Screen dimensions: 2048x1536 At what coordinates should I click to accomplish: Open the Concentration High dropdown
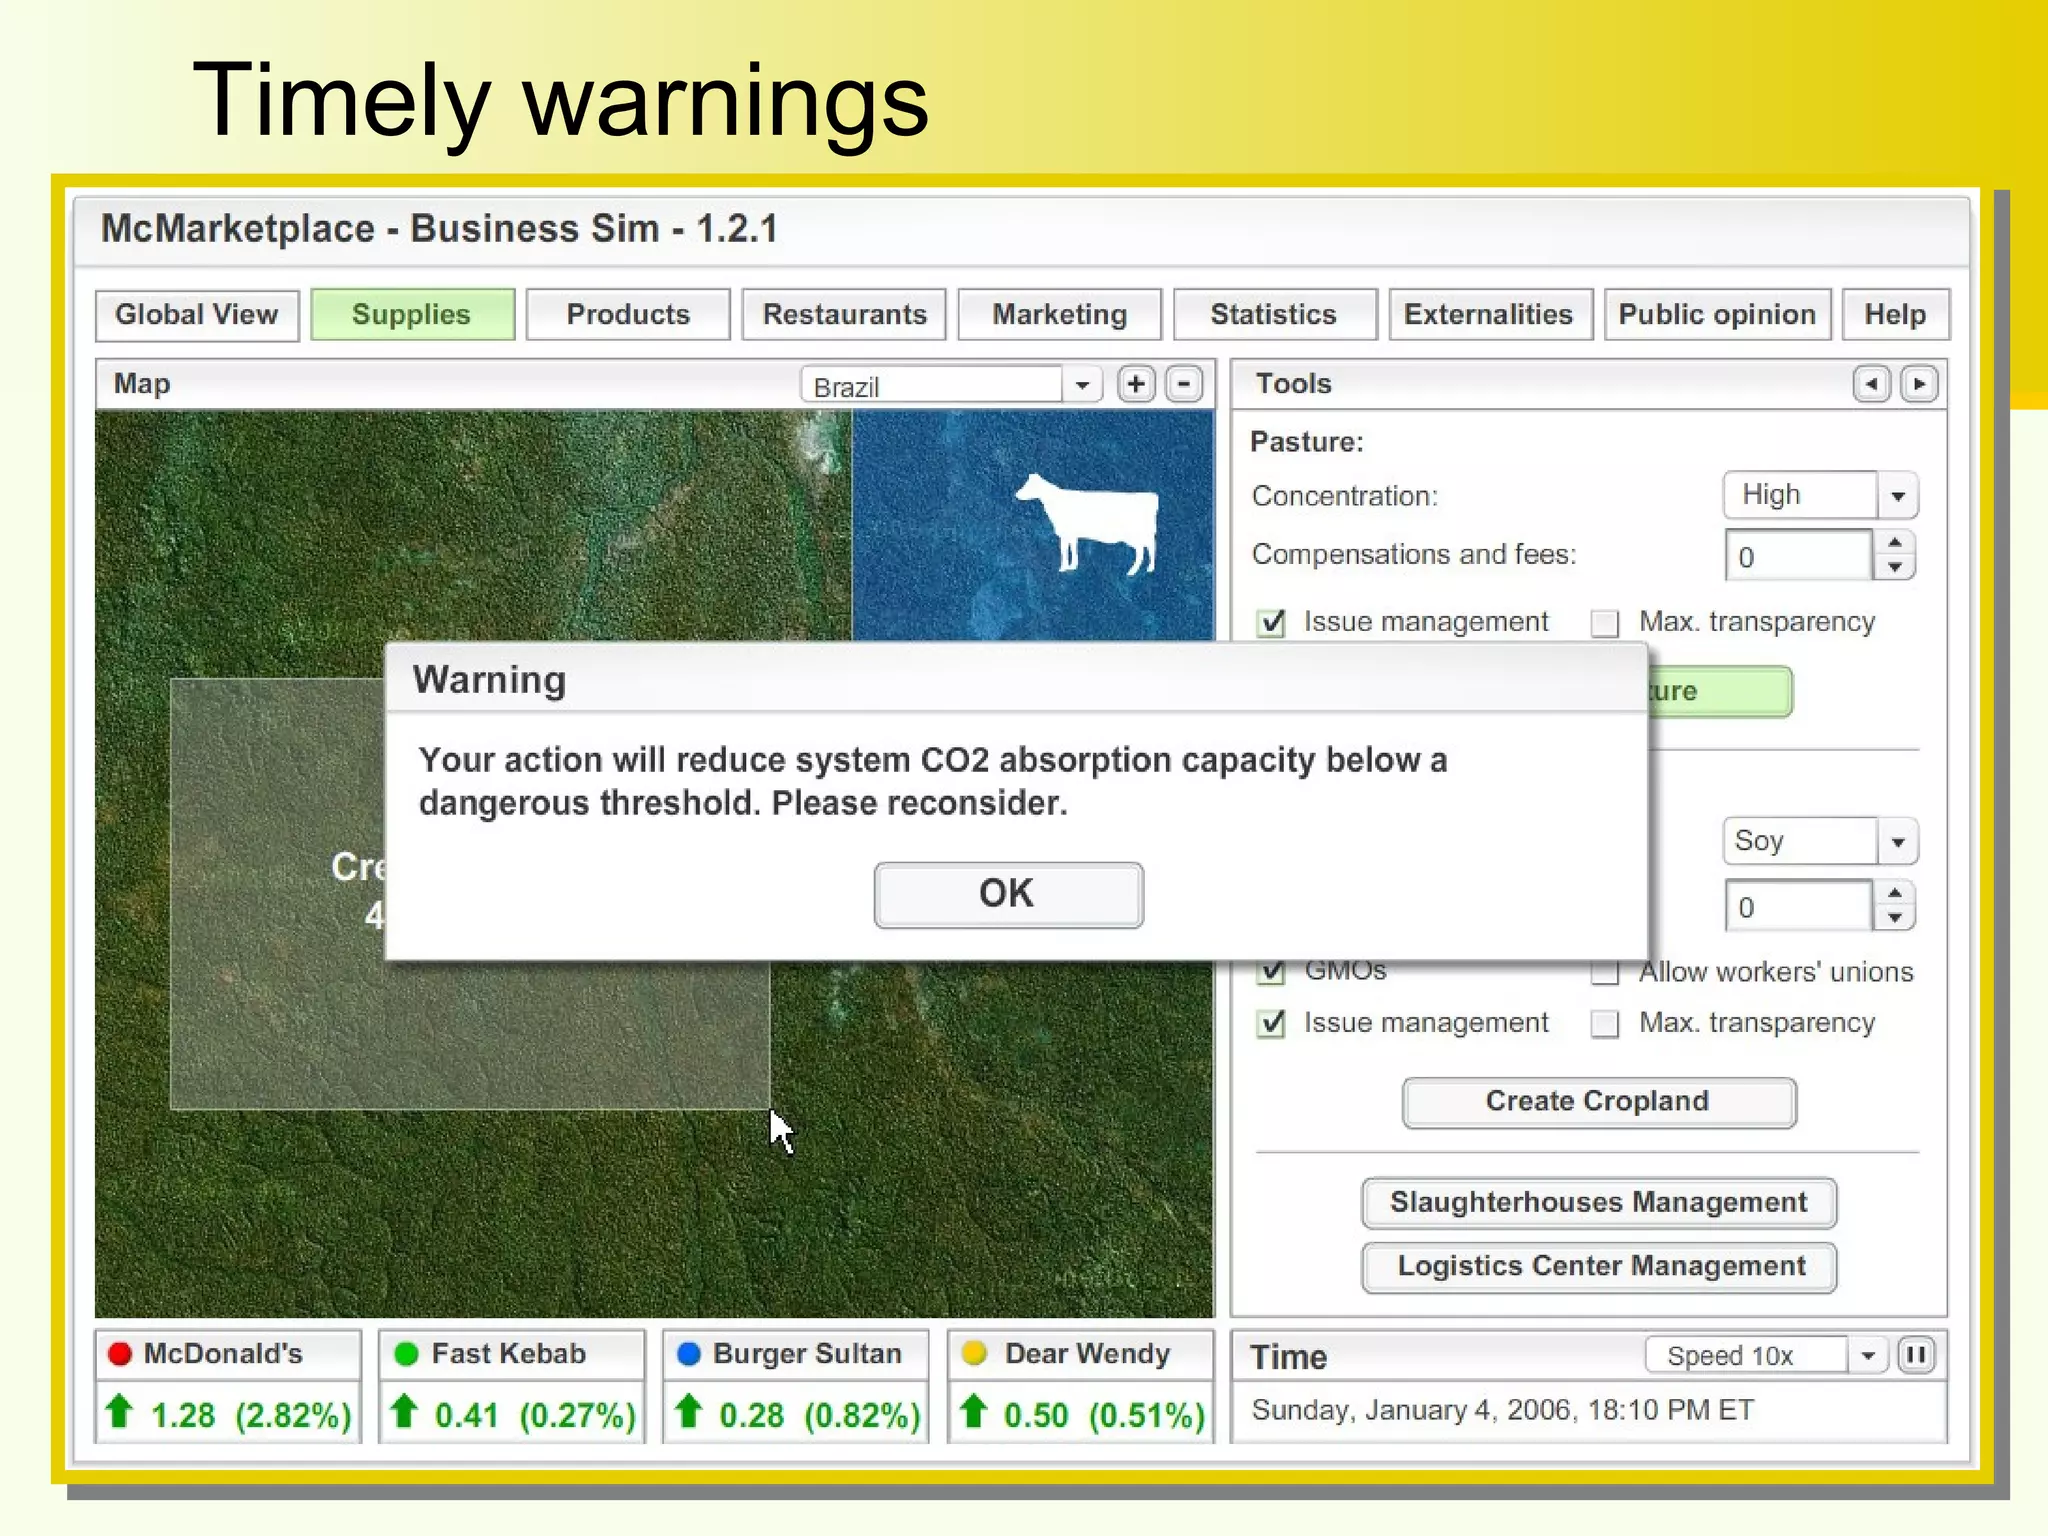(x=1897, y=495)
